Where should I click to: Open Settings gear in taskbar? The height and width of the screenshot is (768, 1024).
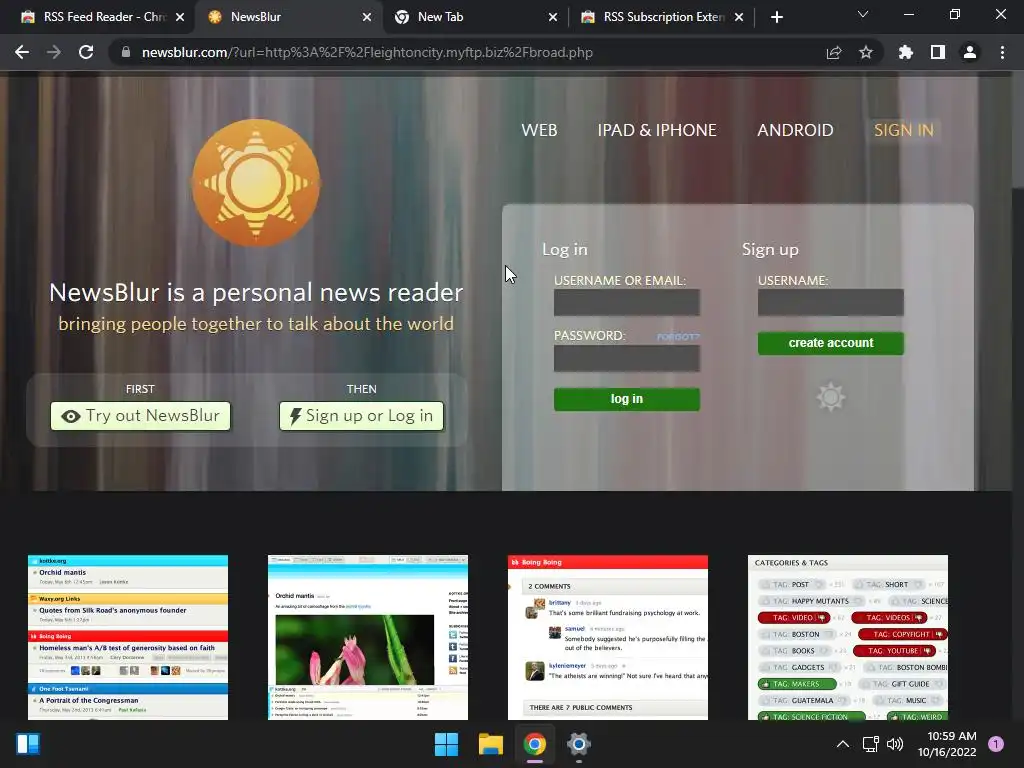tap(579, 744)
